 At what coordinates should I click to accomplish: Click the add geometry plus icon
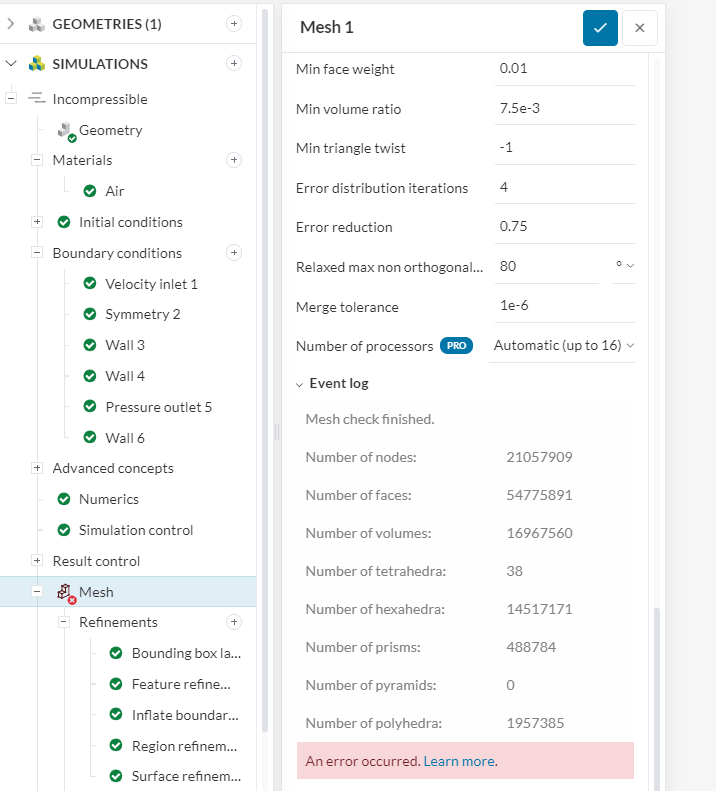coord(234,23)
